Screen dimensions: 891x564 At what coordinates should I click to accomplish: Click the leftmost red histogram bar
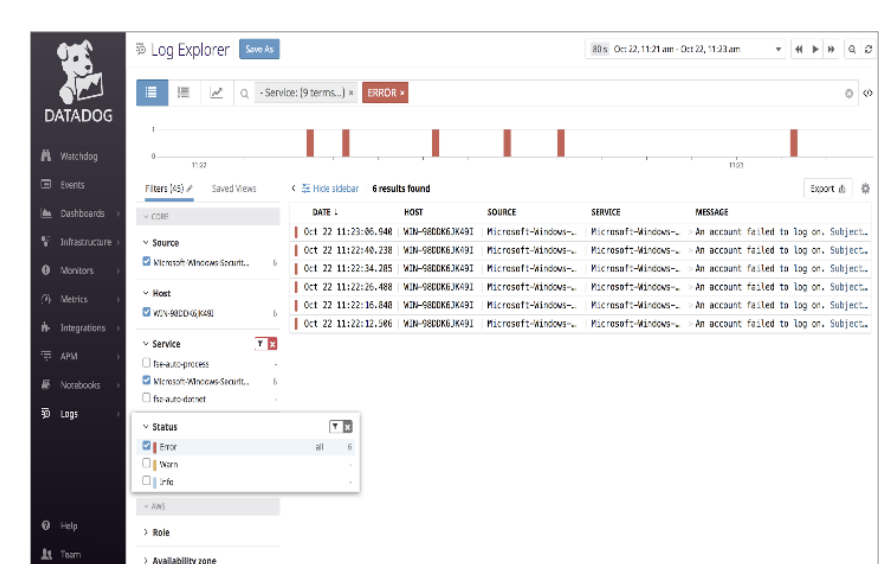pyautogui.click(x=310, y=143)
